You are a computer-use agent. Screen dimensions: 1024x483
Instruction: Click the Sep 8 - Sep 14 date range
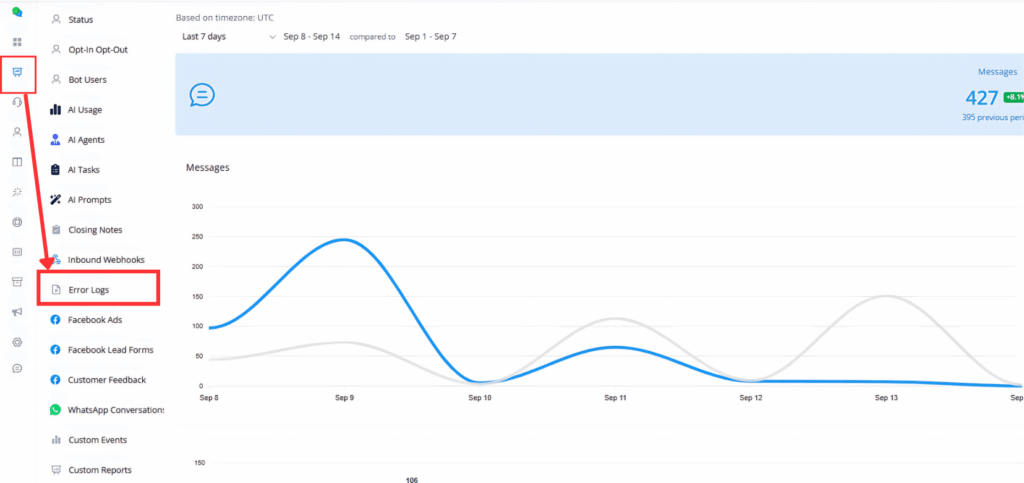tap(313, 37)
